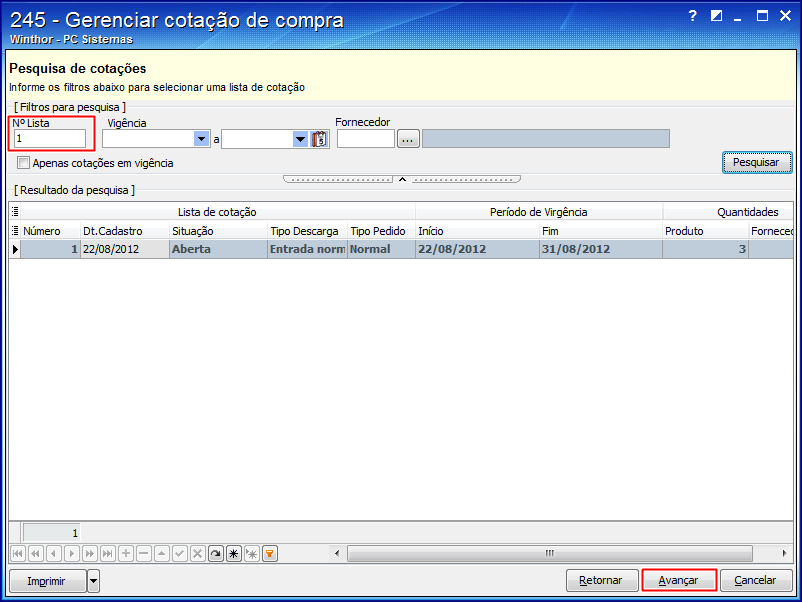Edit record triangle navigator icon
802x602 pixels.
click(x=162, y=553)
